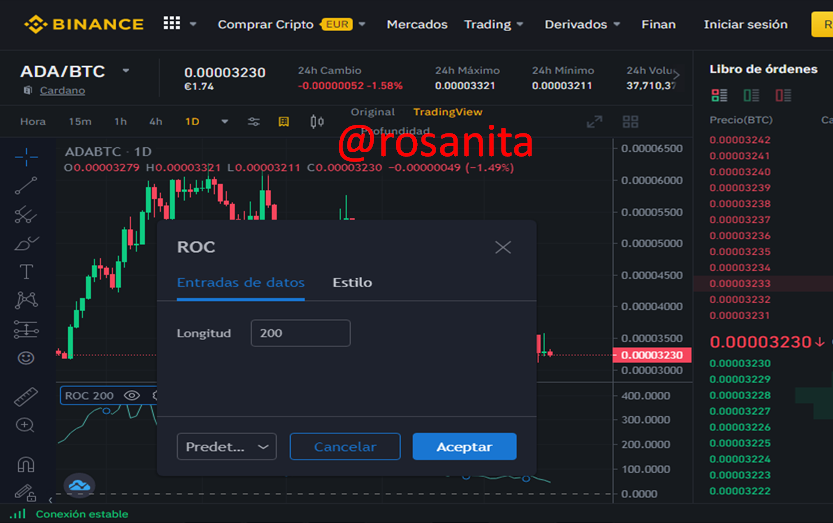Open chart settings sliders icon
Image resolution: width=833 pixels, height=523 pixels.
254,122
